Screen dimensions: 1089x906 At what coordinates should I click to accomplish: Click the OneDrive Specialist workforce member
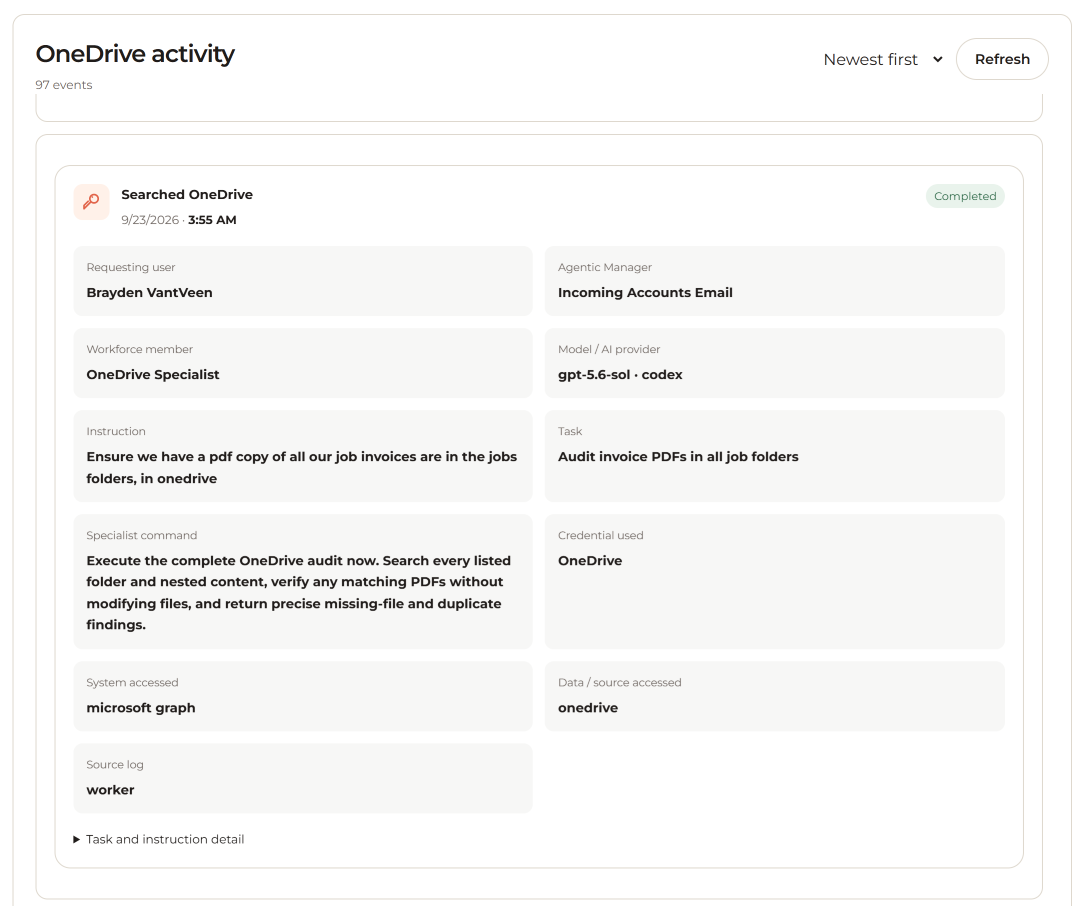pyautogui.click(x=153, y=374)
